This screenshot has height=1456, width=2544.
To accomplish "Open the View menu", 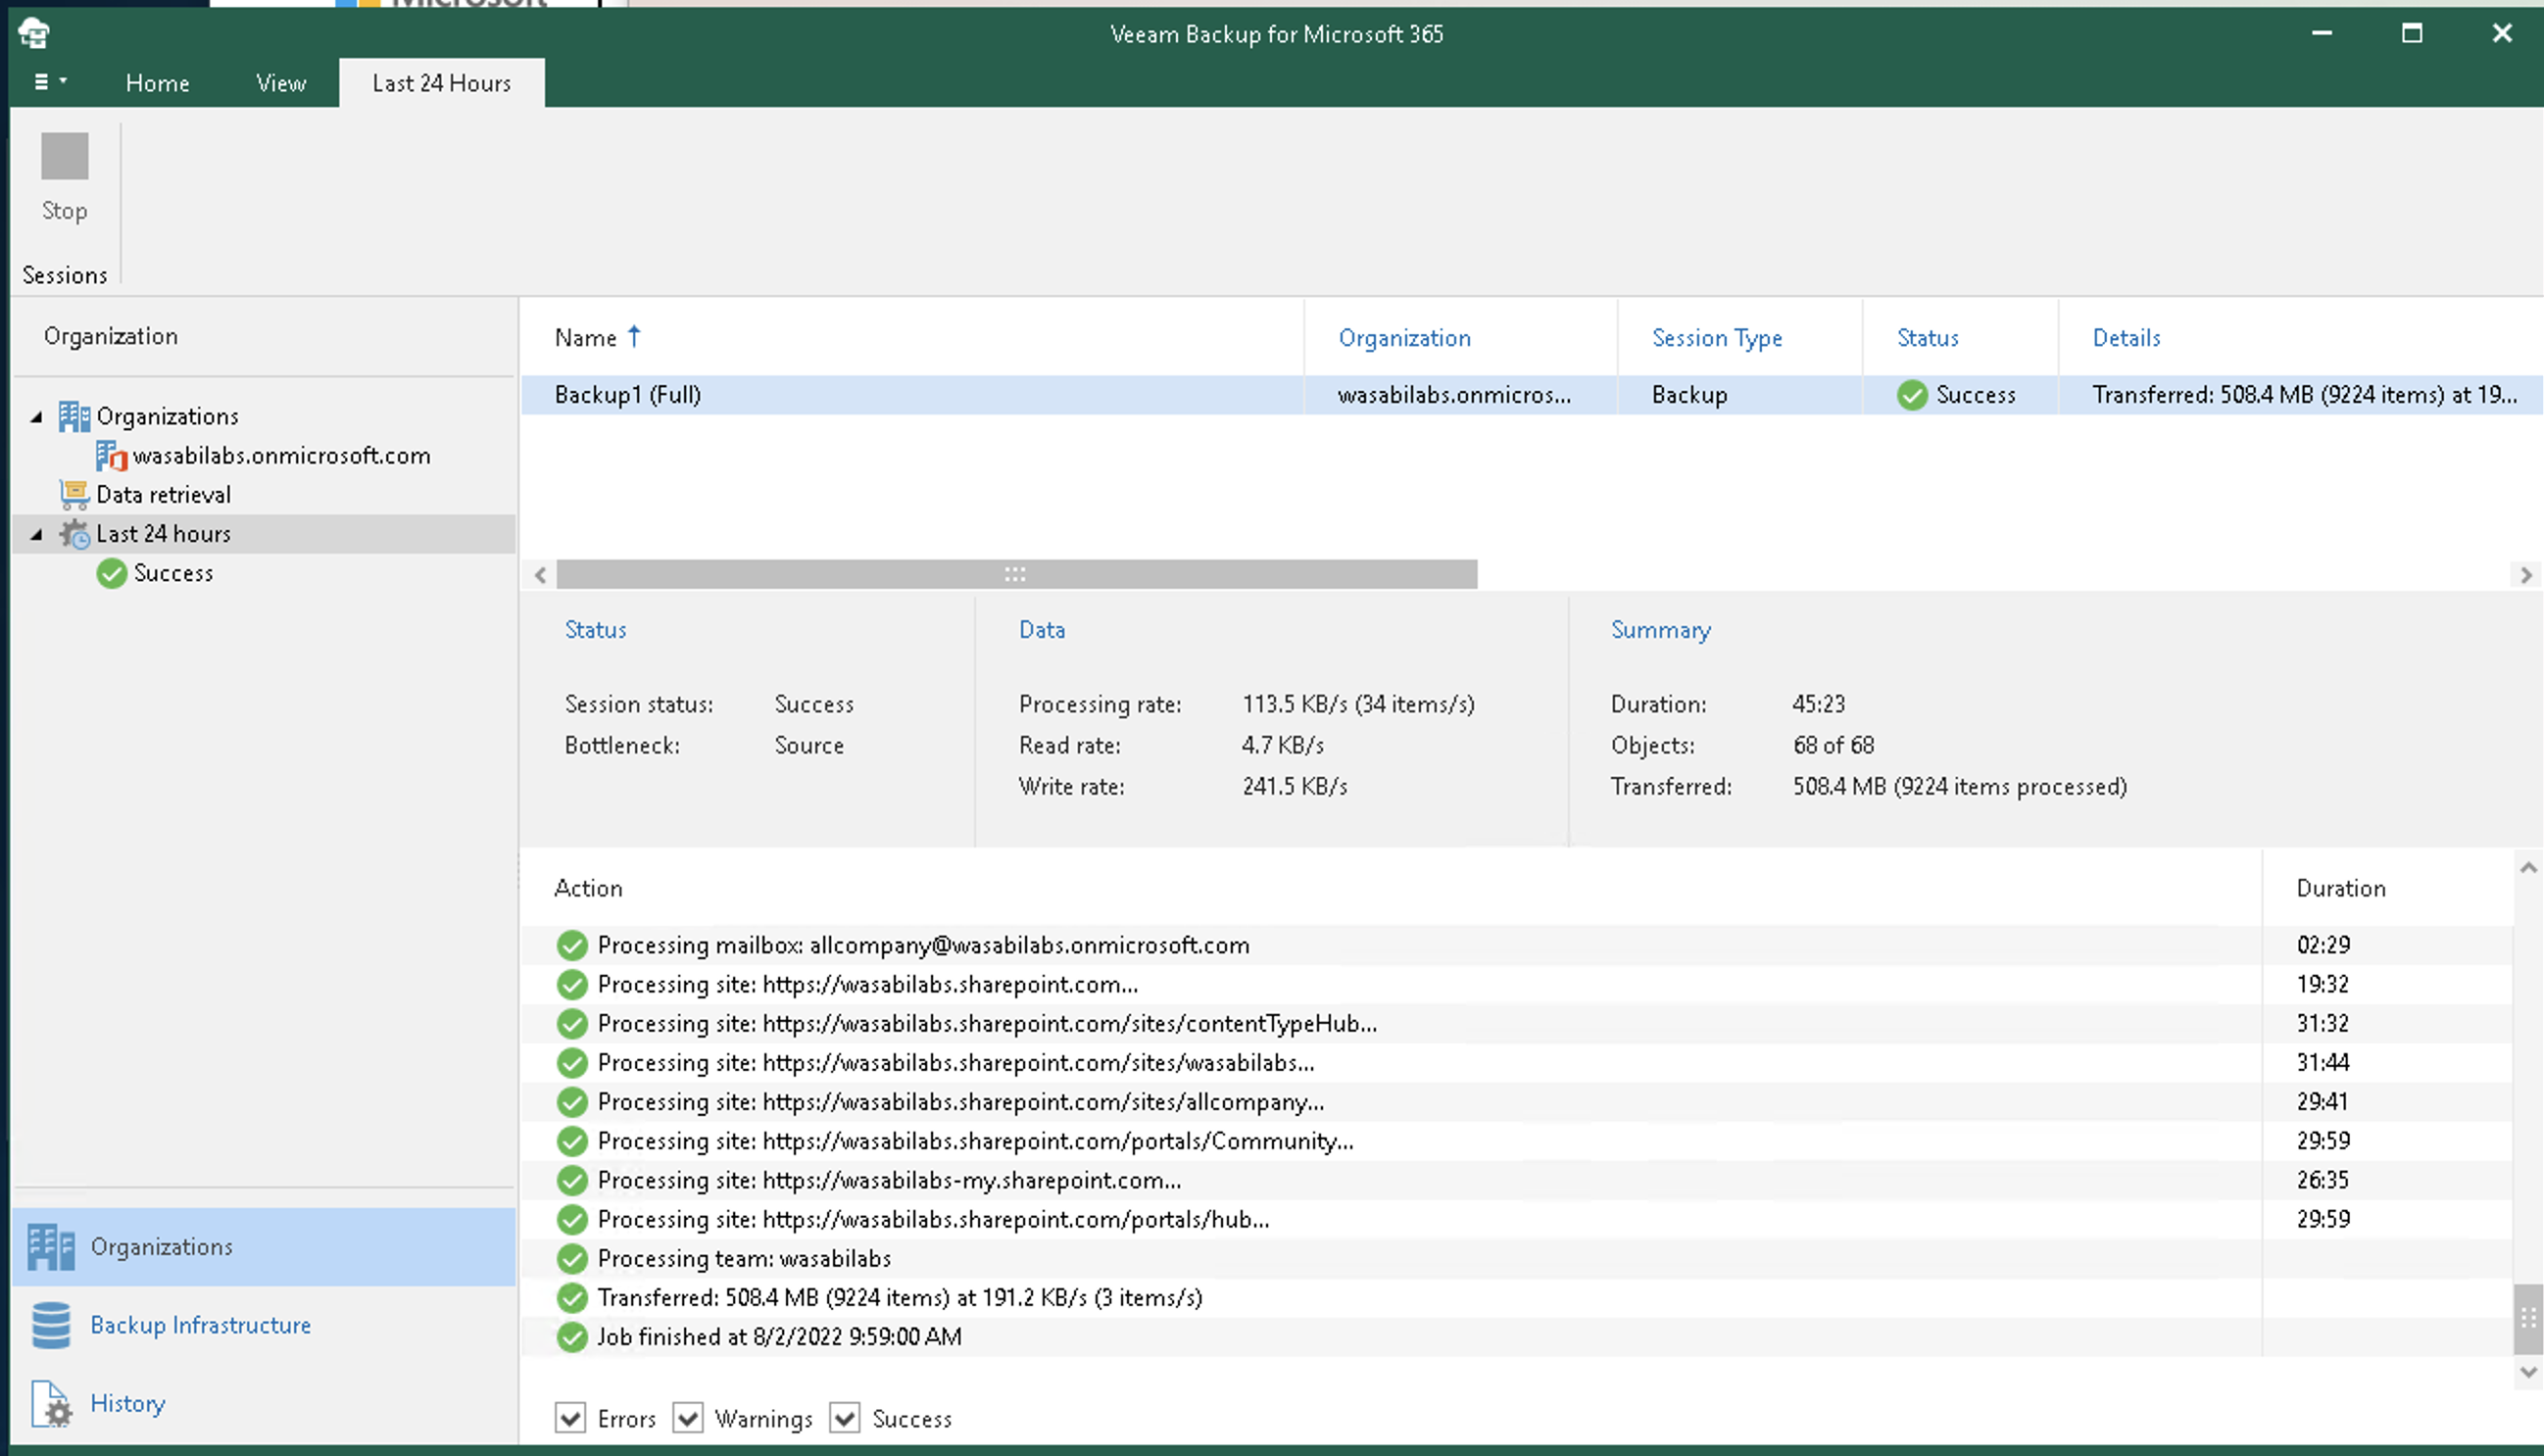I will click(x=279, y=82).
